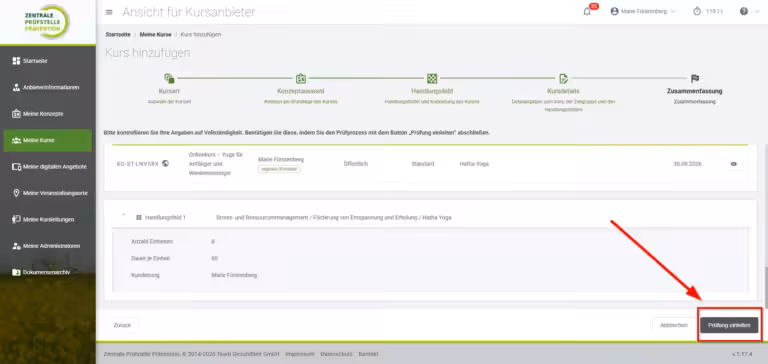Screen dimensions: 768x364
Task: Collapse the Handlungsfeld 1 section
Action: tap(123, 216)
